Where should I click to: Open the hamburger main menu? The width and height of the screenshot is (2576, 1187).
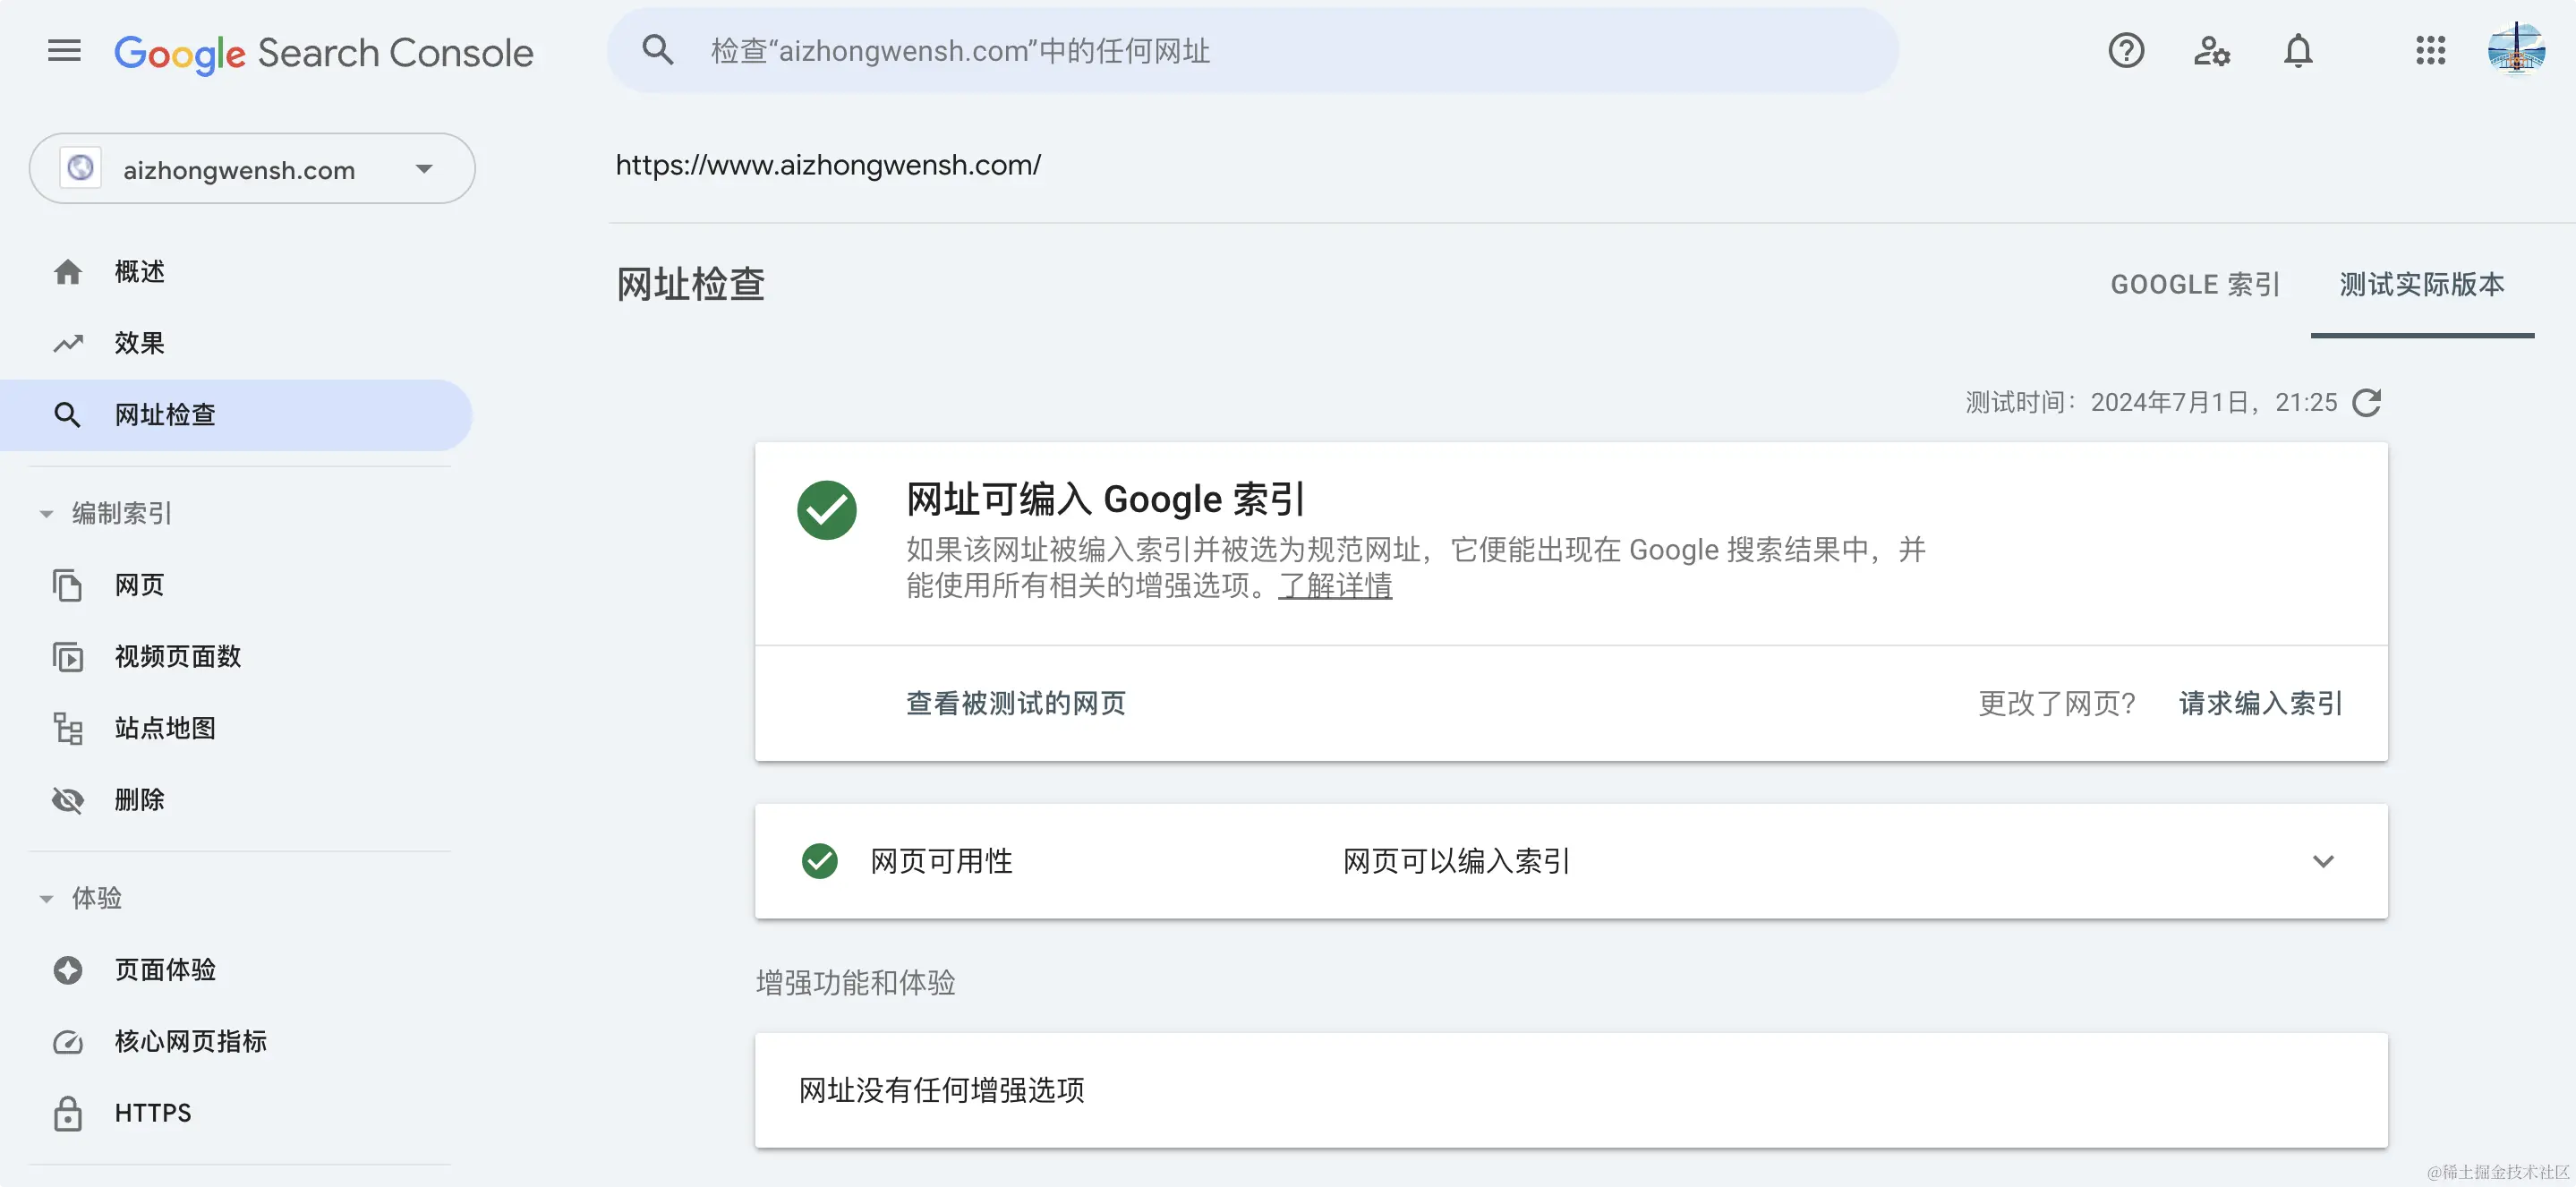[64, 51]
